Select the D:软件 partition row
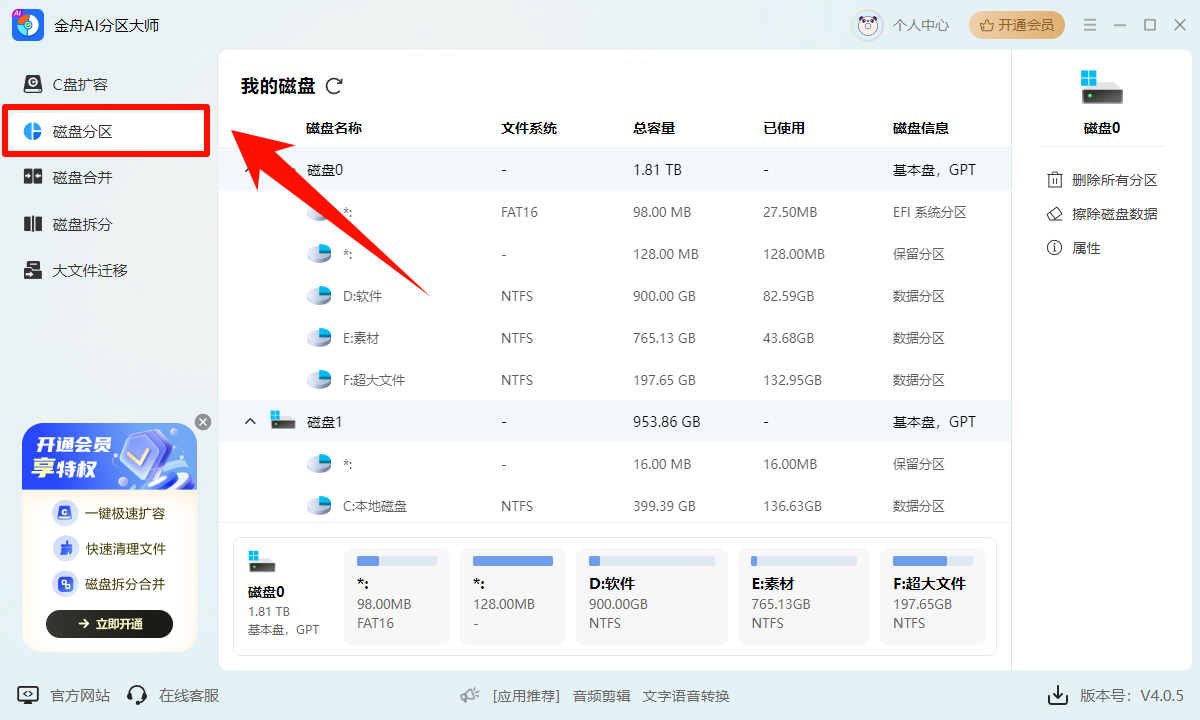This screenshot has width=1200, height=720. tap(600, 296)
